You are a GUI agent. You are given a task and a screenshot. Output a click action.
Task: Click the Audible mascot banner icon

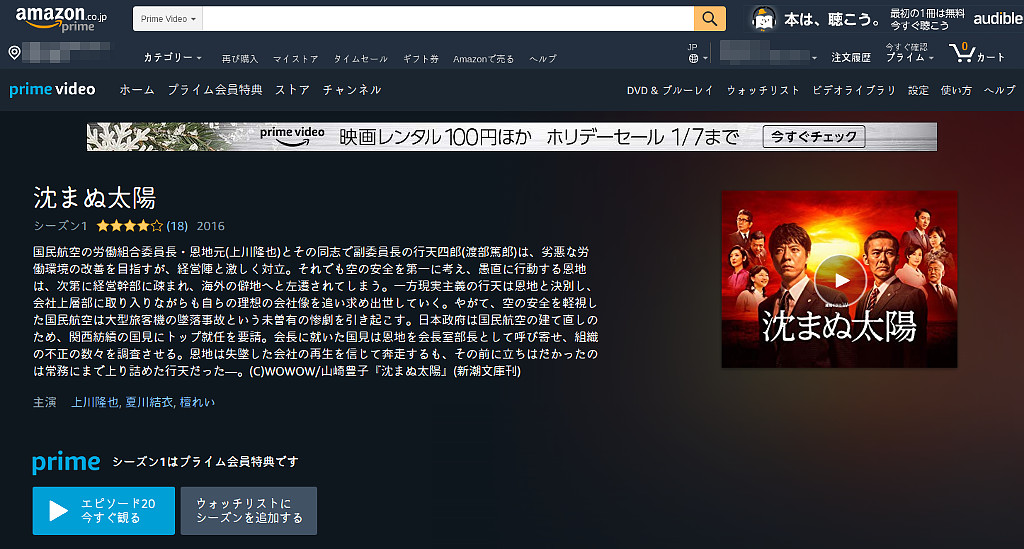[x=763, y=19]
